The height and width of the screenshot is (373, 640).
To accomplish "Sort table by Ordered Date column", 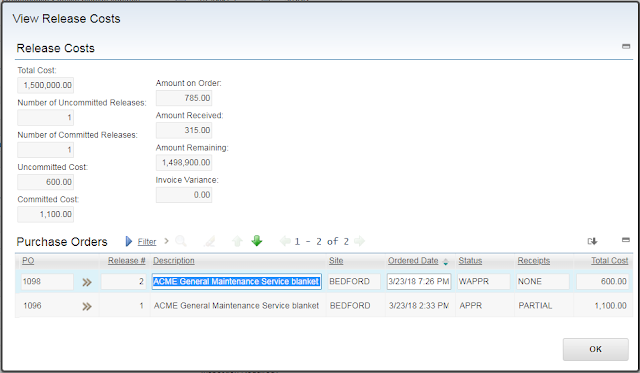I will pyautogui.click(x=413, y=260).
